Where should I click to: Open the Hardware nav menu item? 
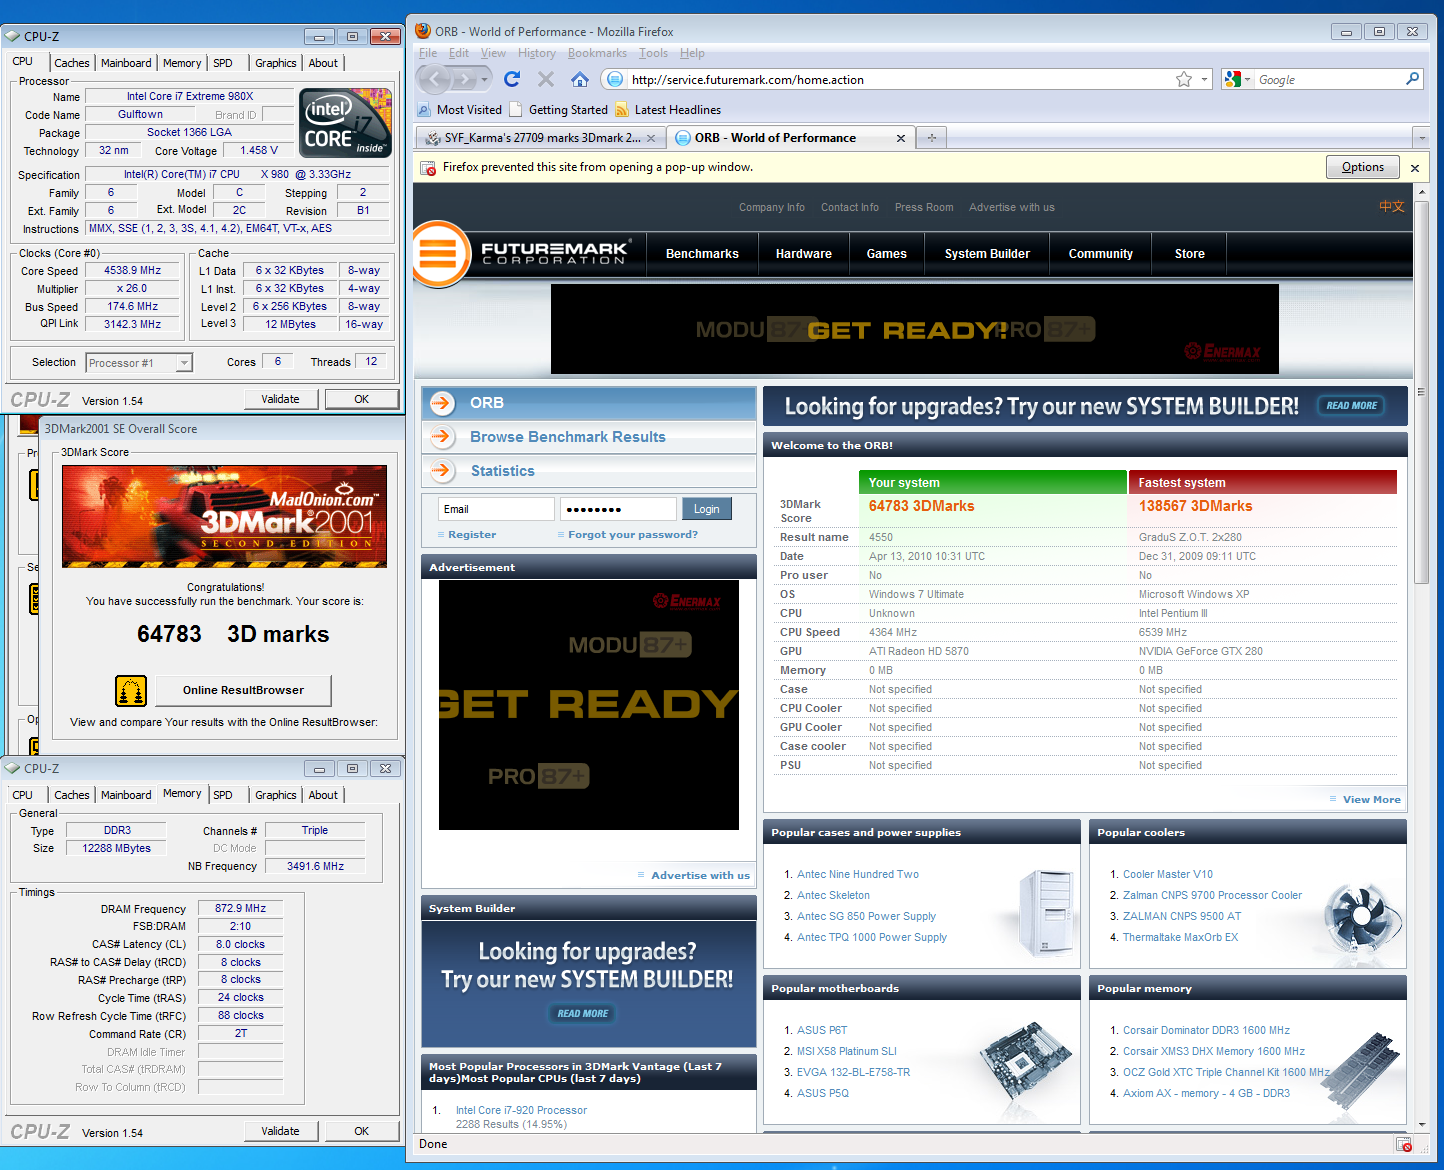[804, 254]
